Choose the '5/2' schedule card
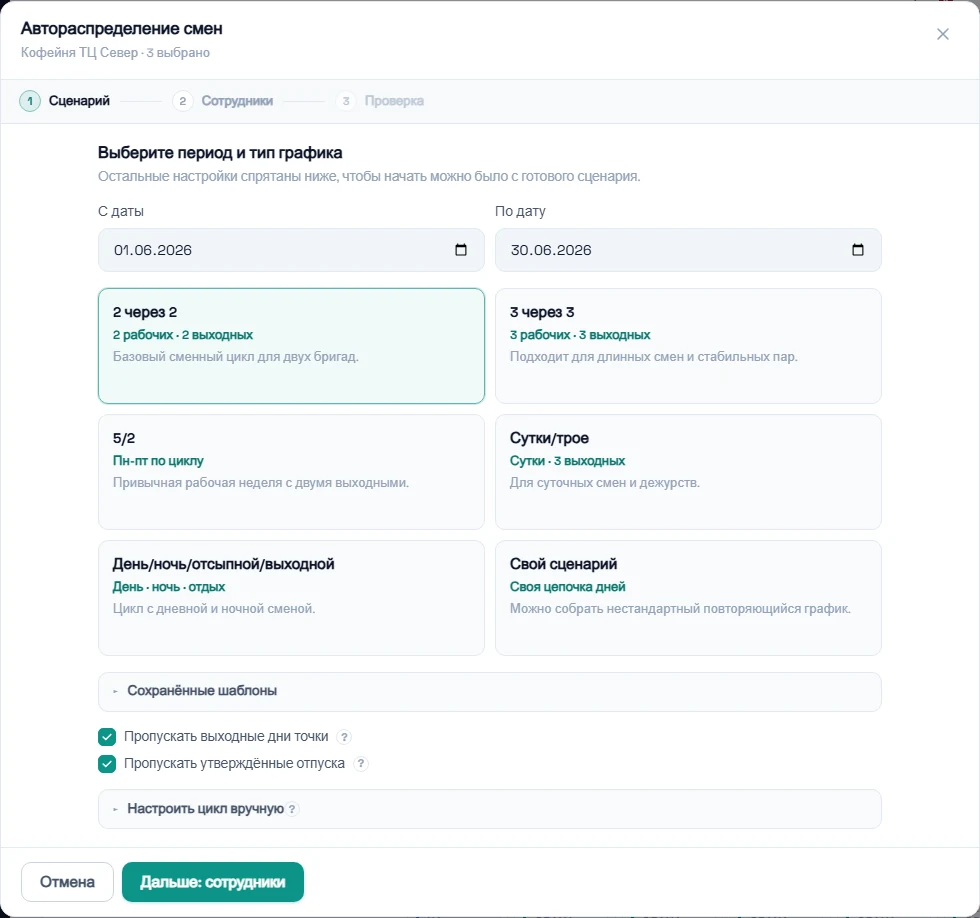Screen dimensions: 980x918 tap(291, 472)
